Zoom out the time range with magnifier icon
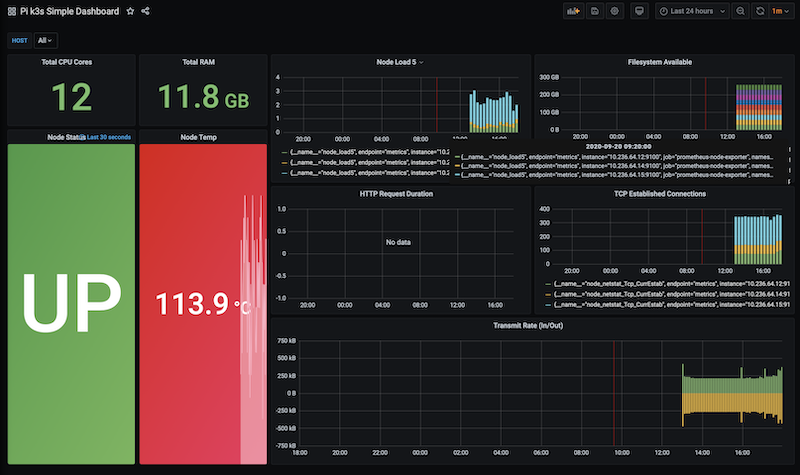 tap(740, 11)
